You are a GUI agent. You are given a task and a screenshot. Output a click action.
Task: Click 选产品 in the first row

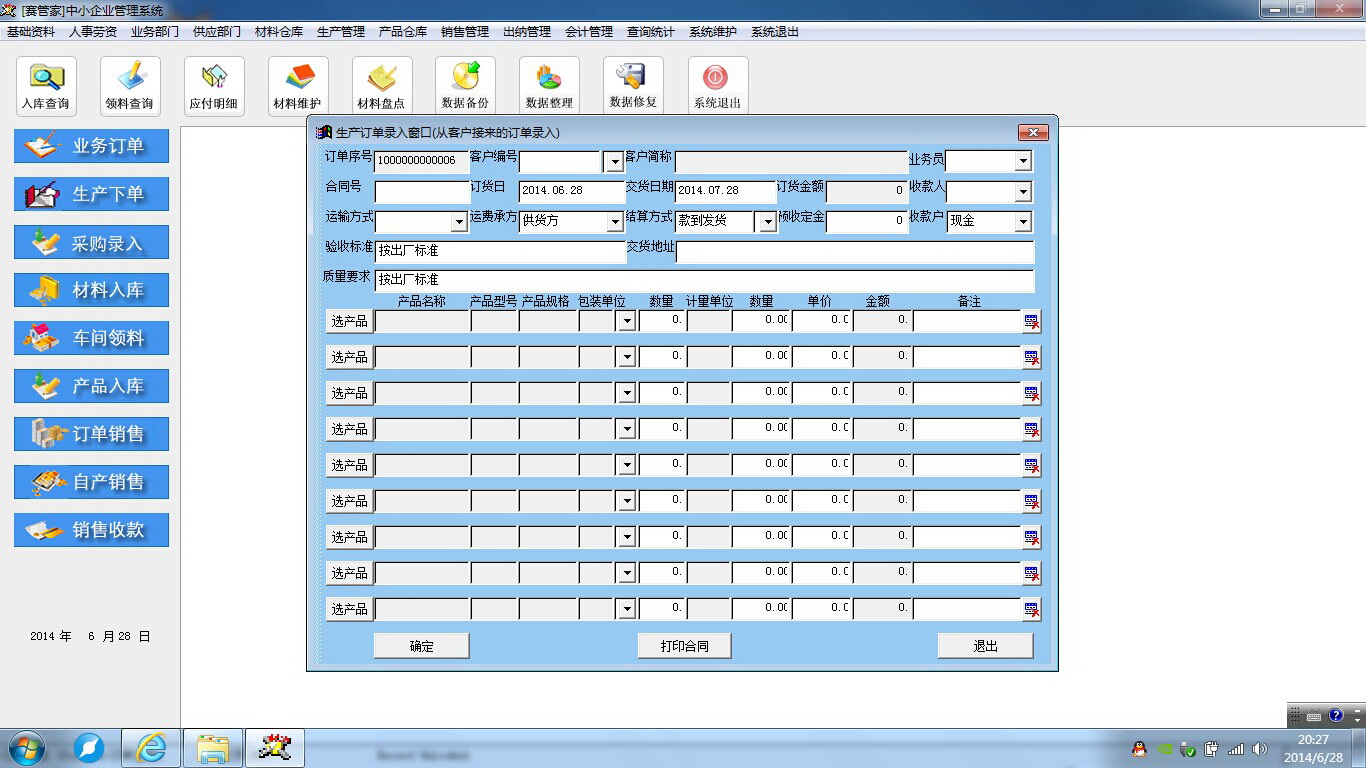349,321
